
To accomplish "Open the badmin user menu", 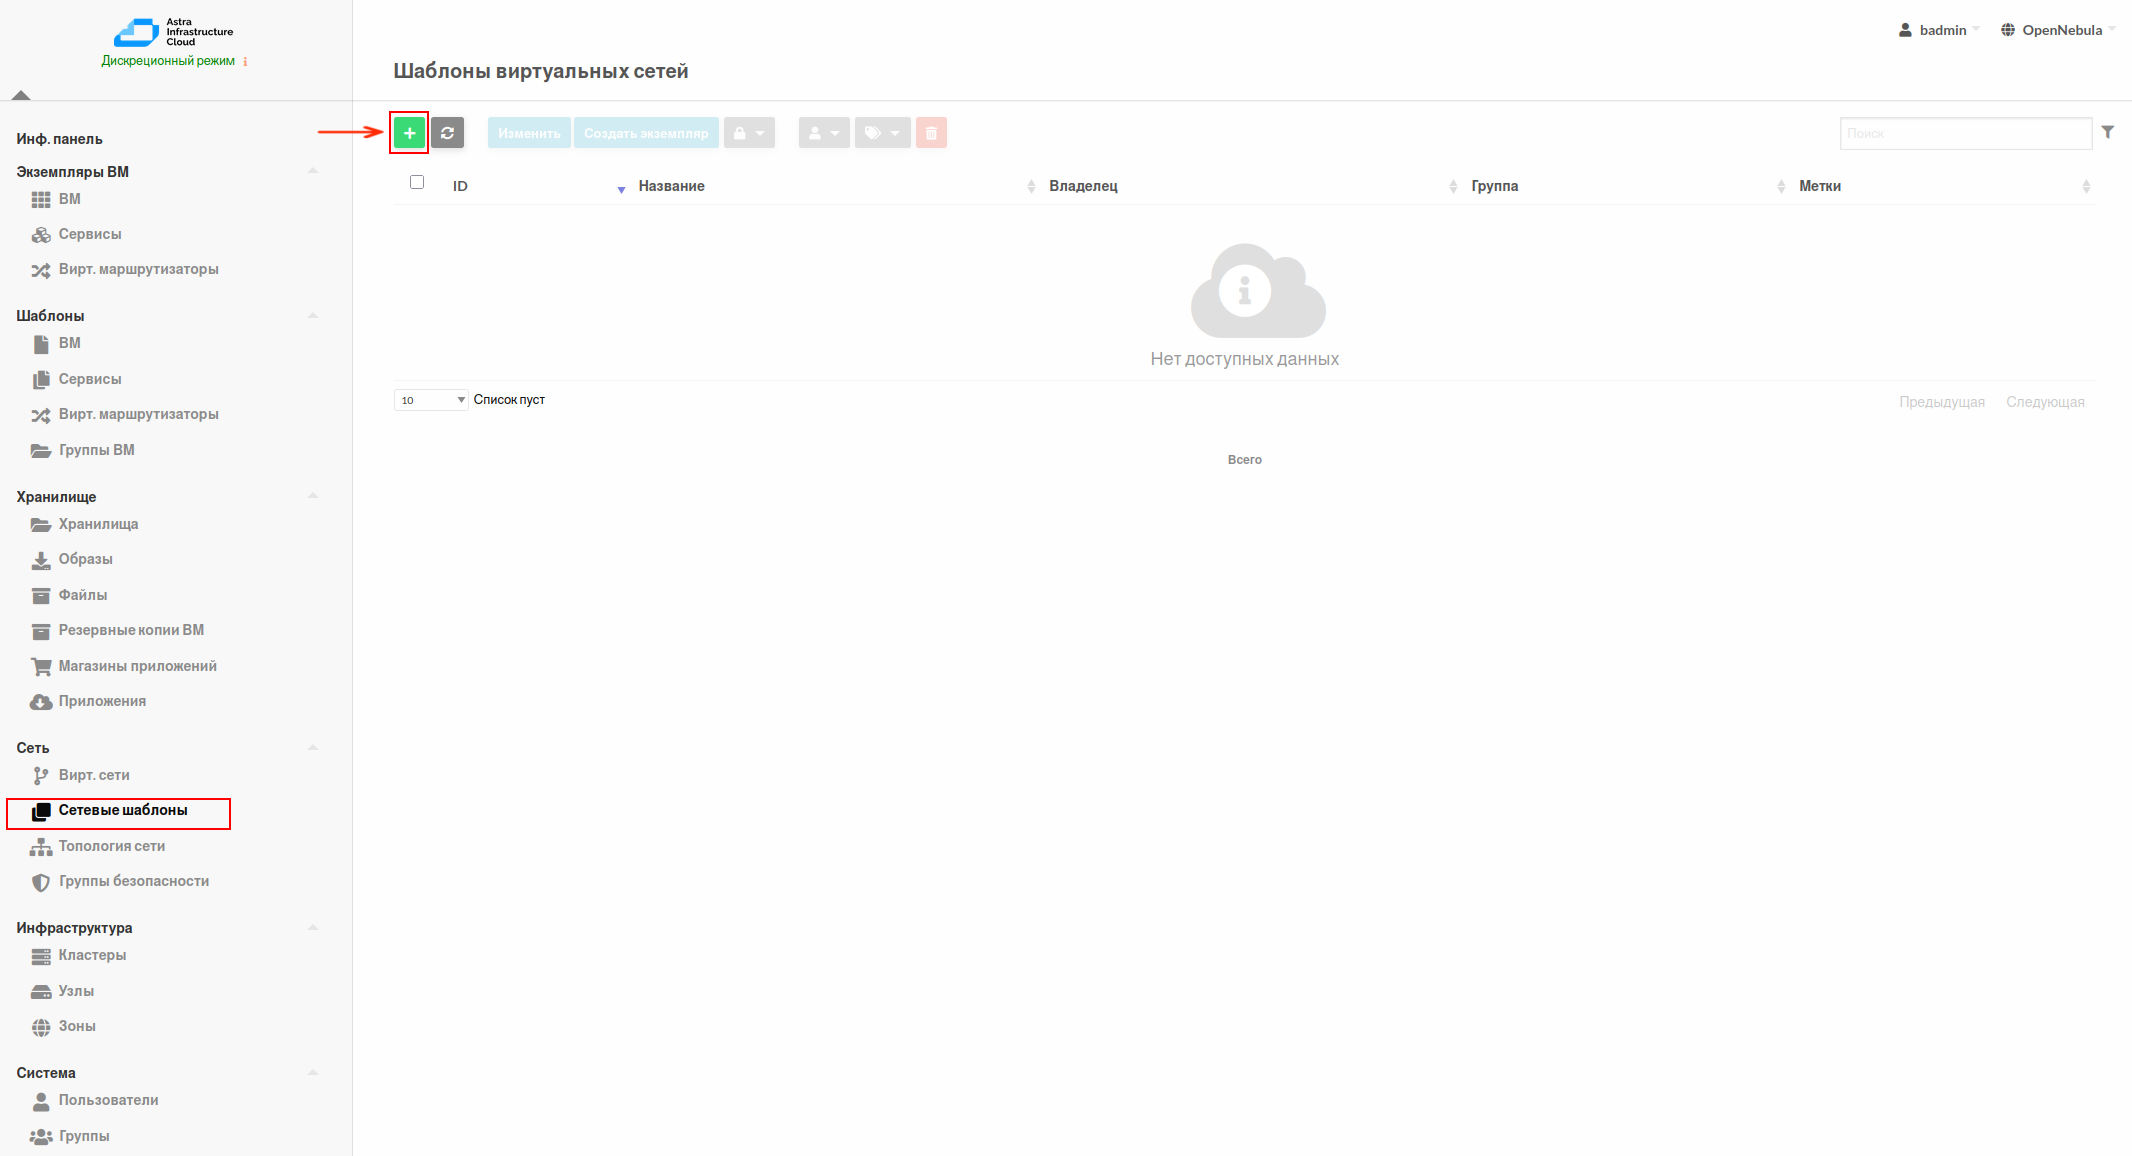I will click(1938, 30).
